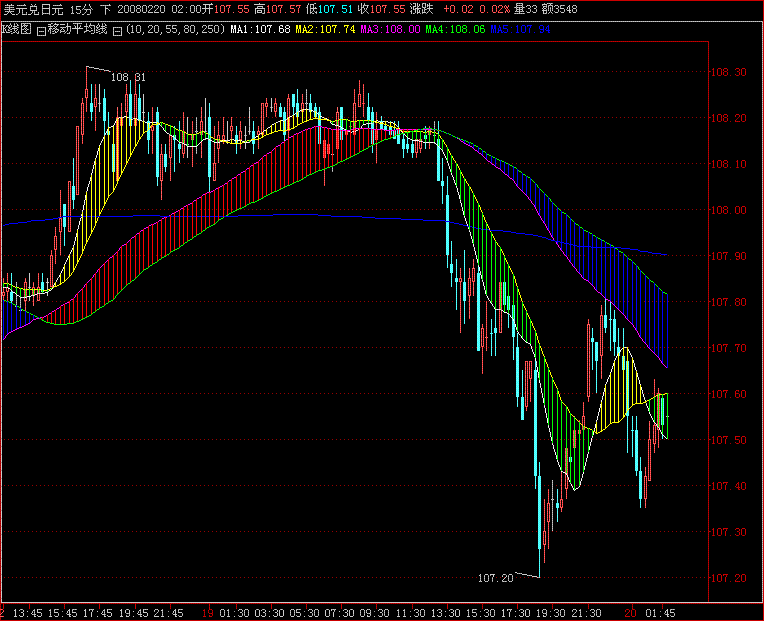Click 107.30 on the price axis

728,532
